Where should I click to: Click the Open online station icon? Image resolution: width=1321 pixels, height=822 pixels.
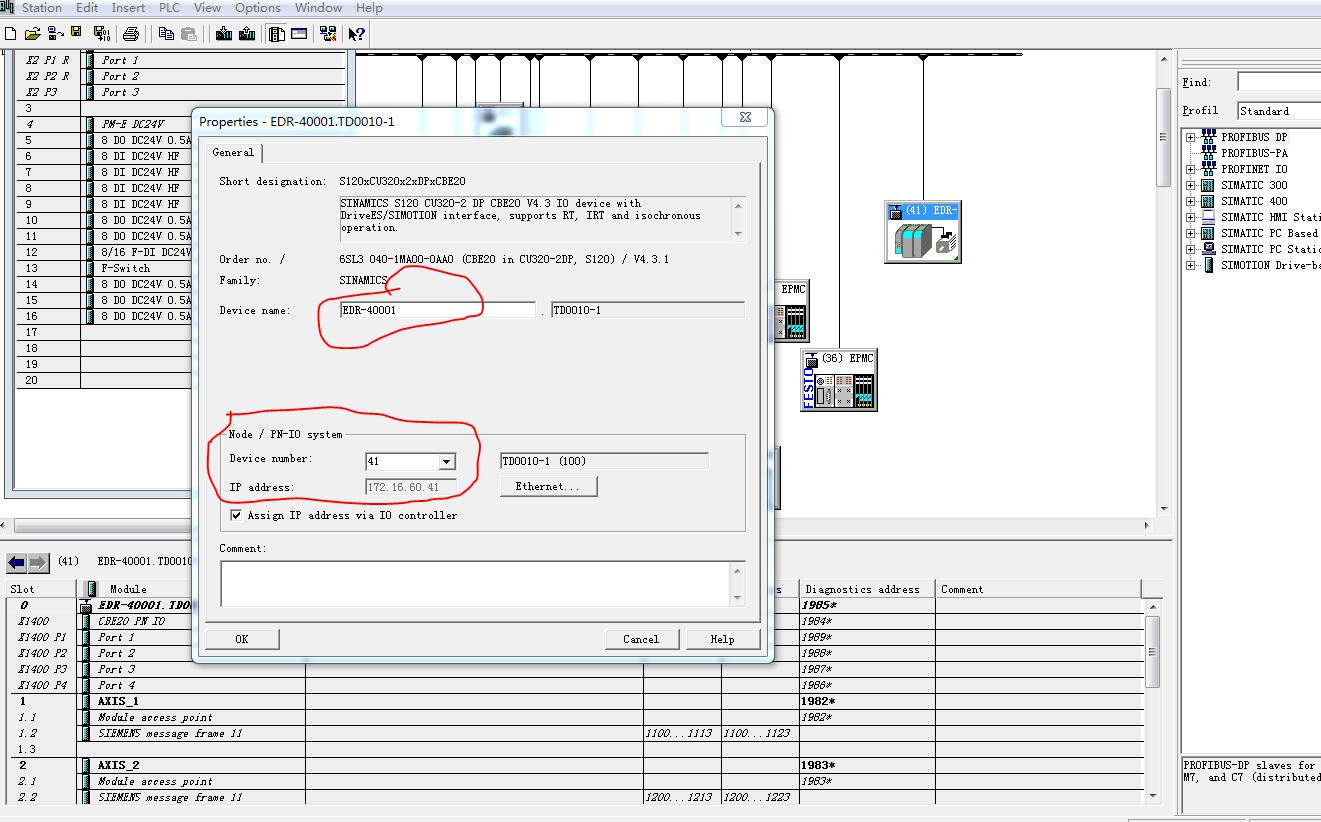pyautogui.click(x=54, y=34)
